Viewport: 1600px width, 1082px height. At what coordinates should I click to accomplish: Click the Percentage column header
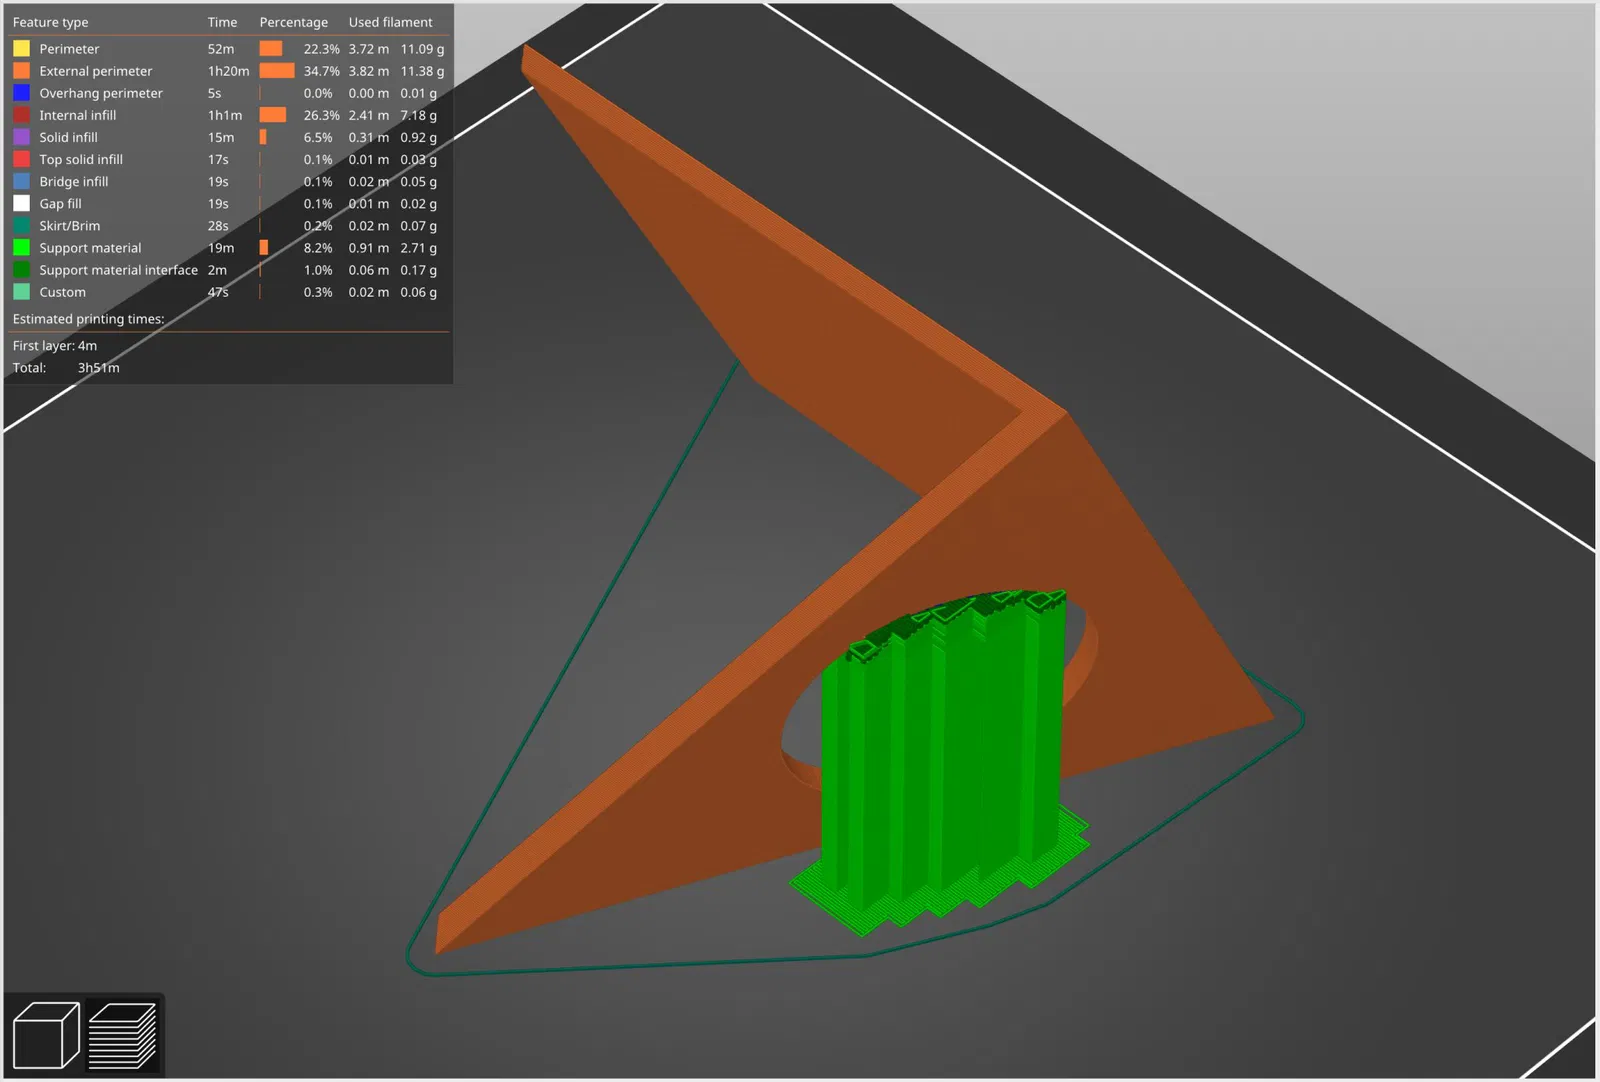point(294,22)
